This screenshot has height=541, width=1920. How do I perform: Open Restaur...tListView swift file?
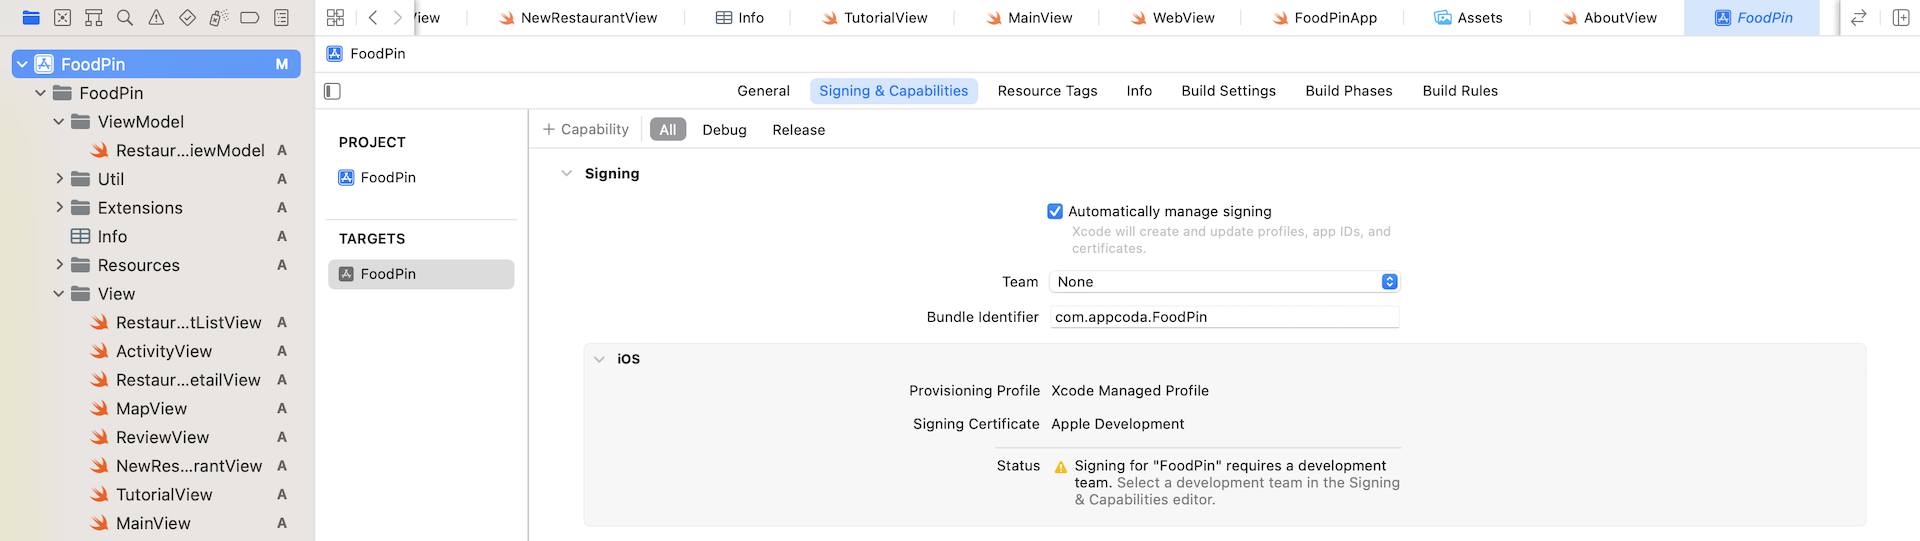176,323
